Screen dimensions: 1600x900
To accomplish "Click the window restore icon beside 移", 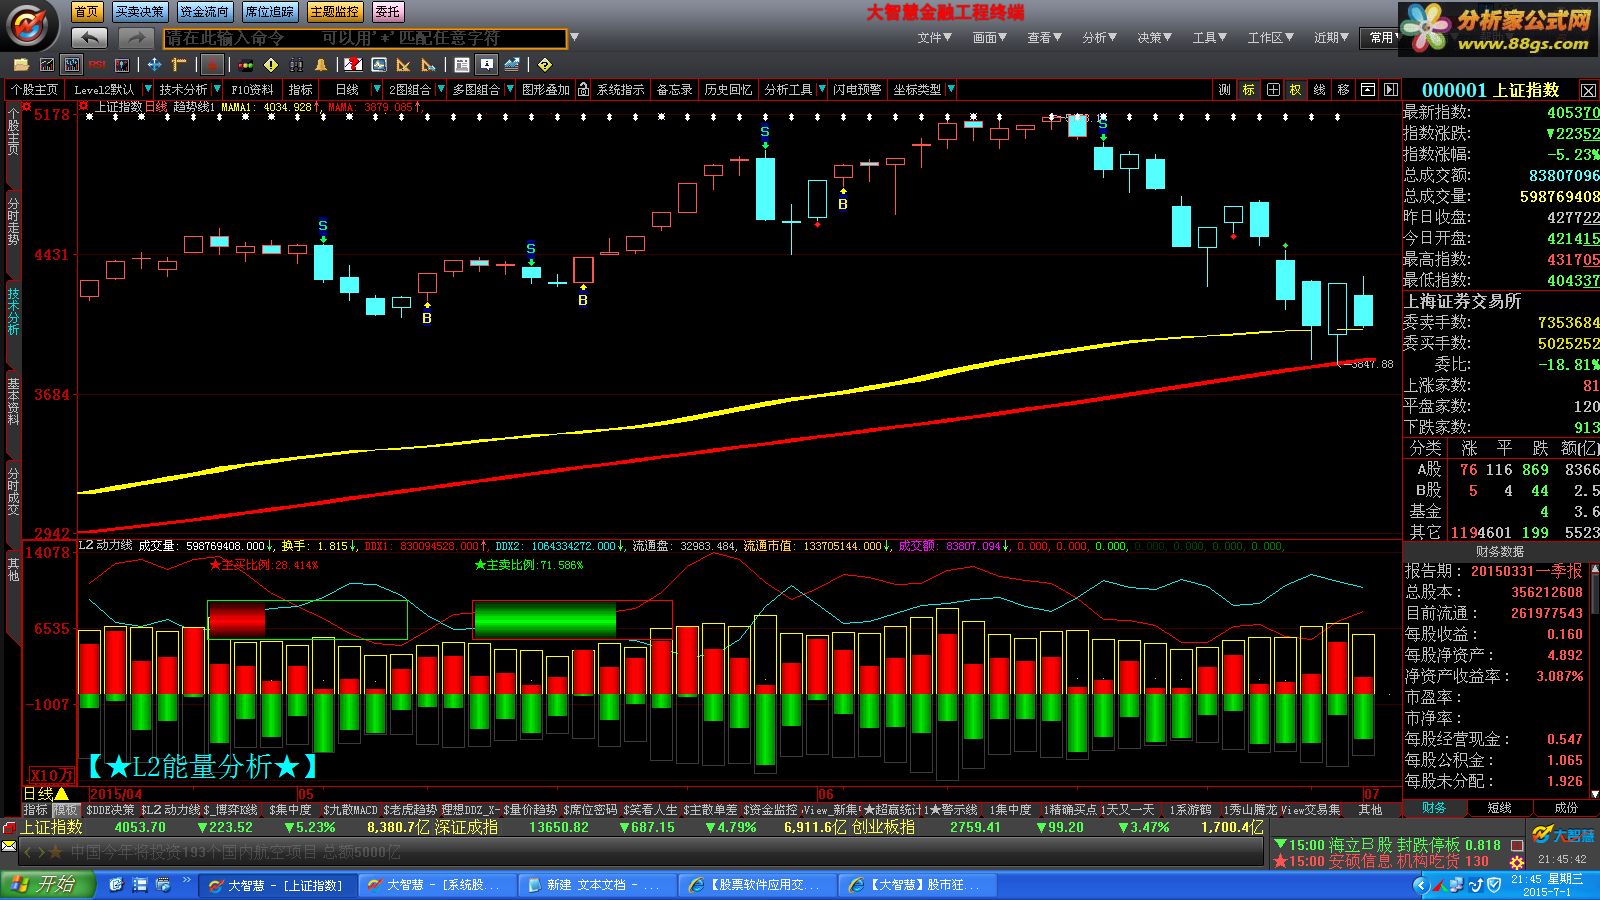I will (1368, 90).
